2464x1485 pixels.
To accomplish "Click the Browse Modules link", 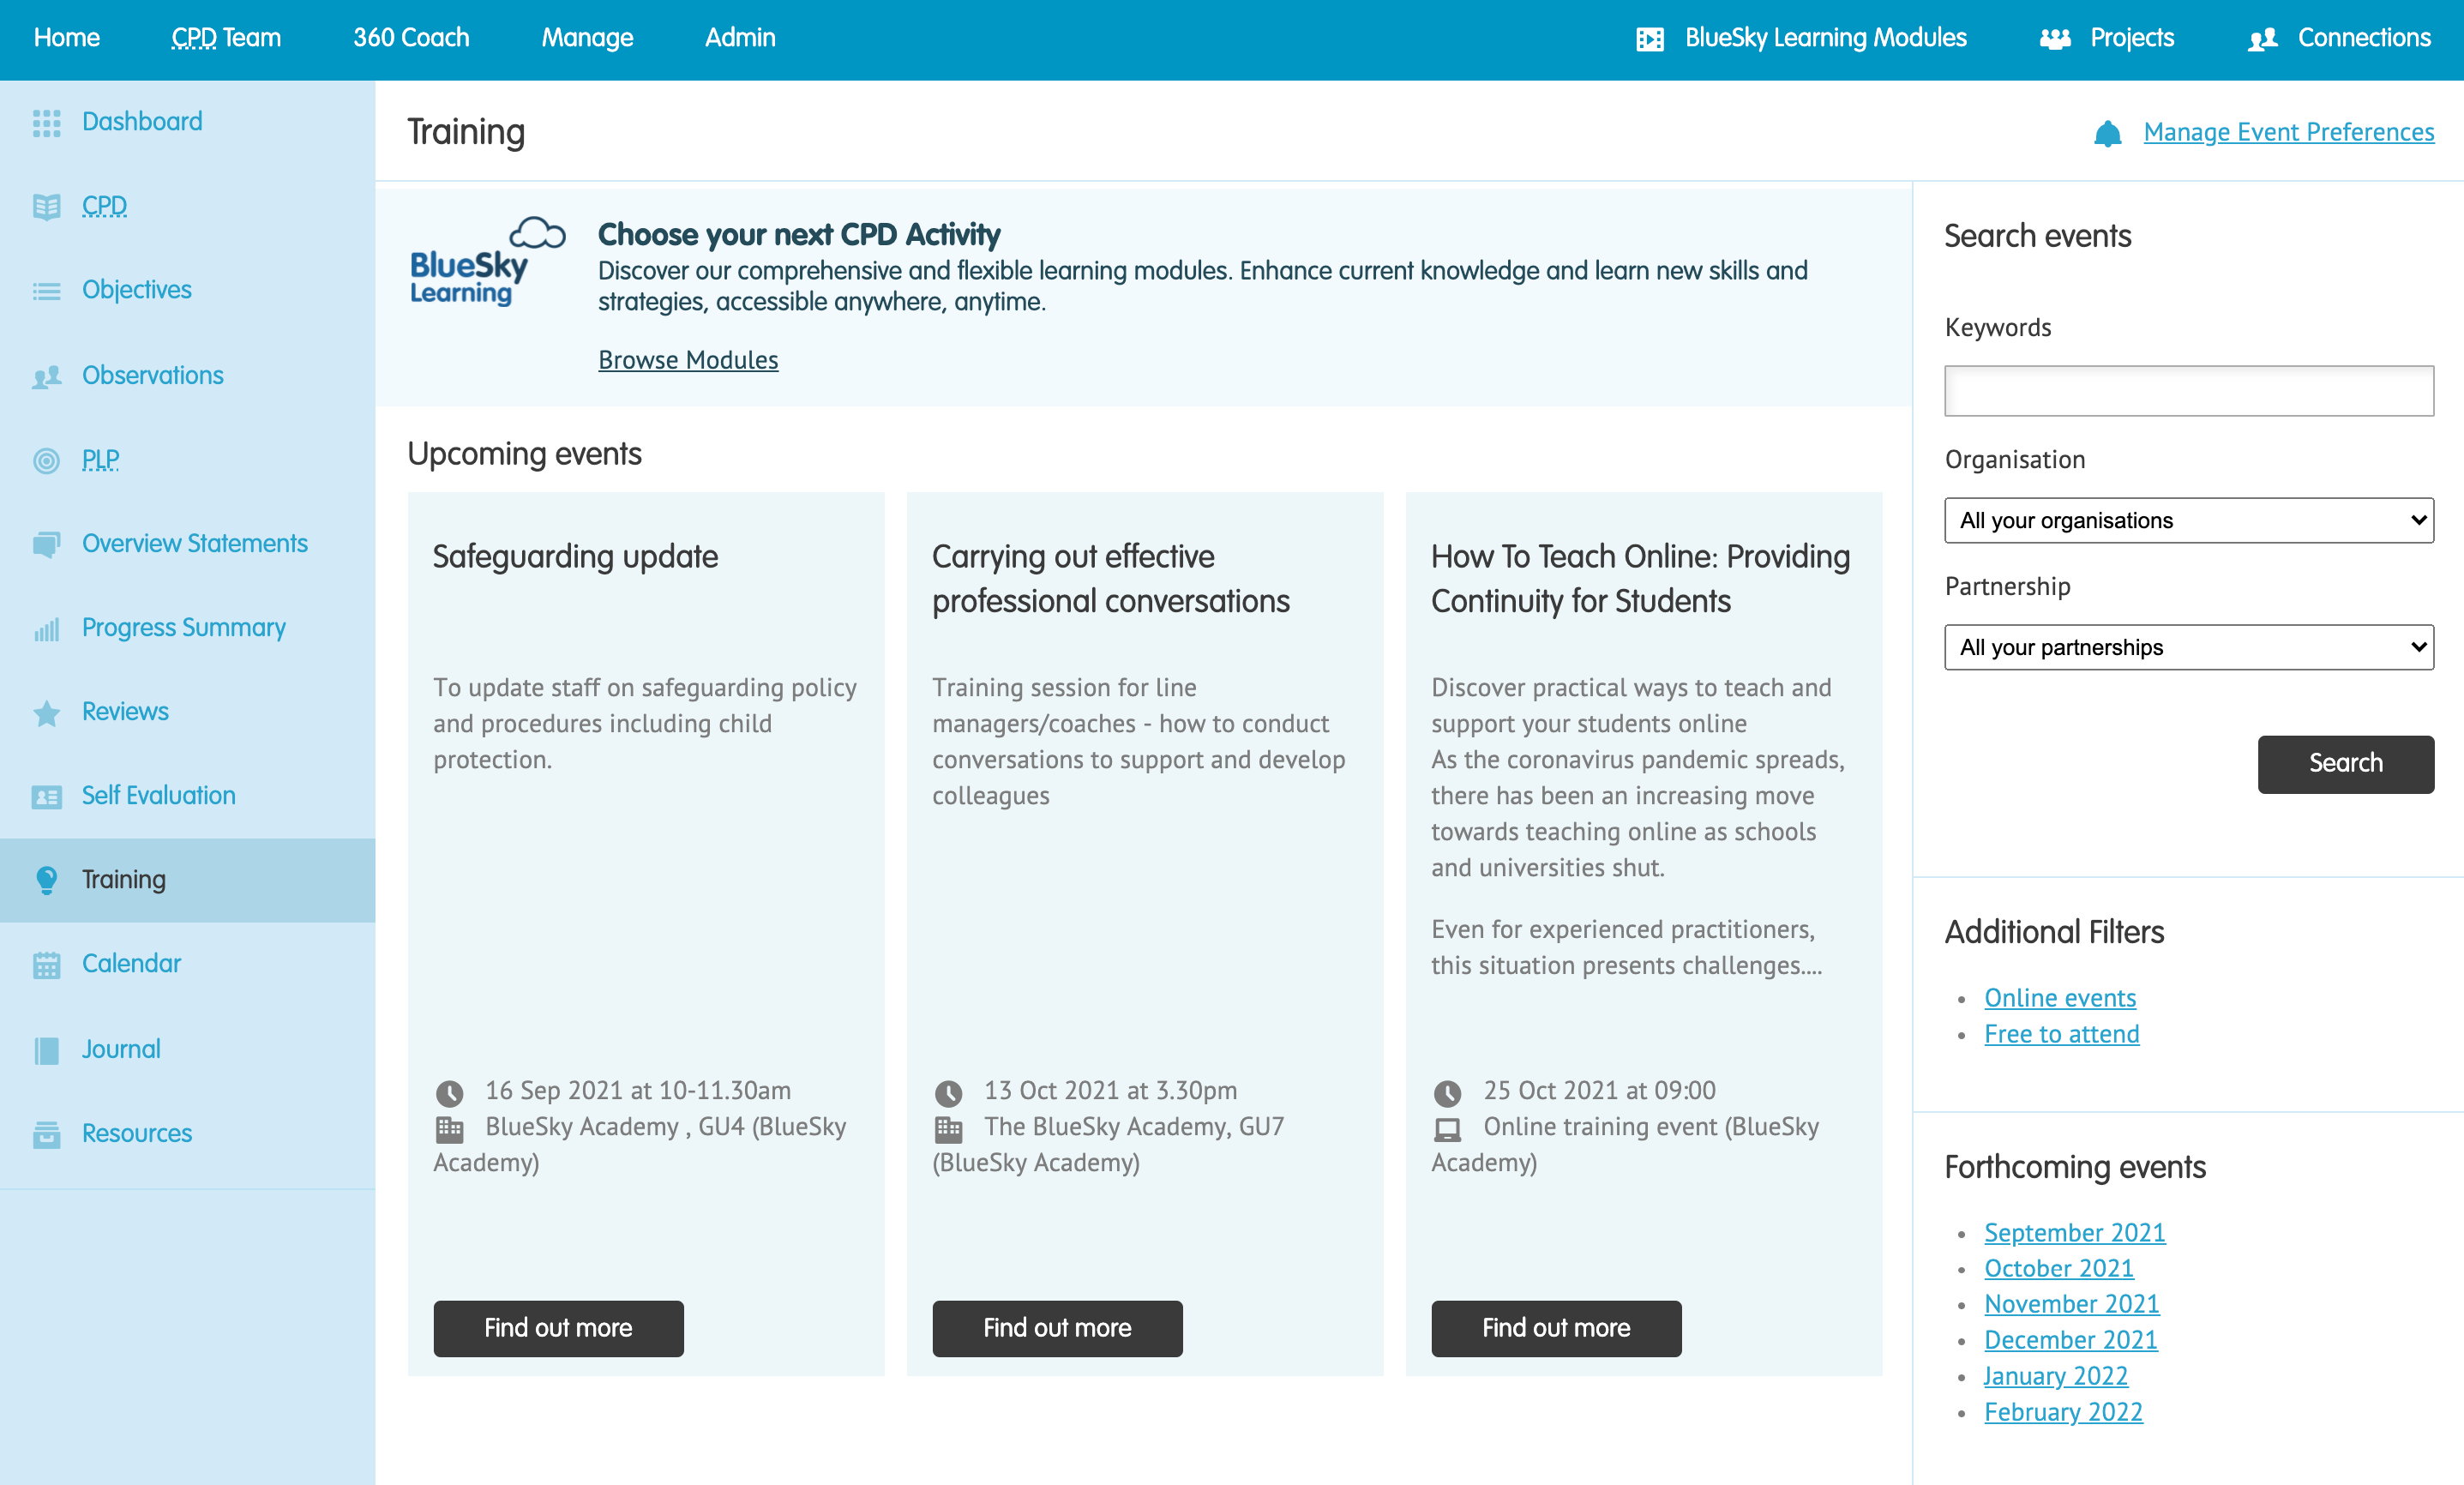I will [688, 360].
